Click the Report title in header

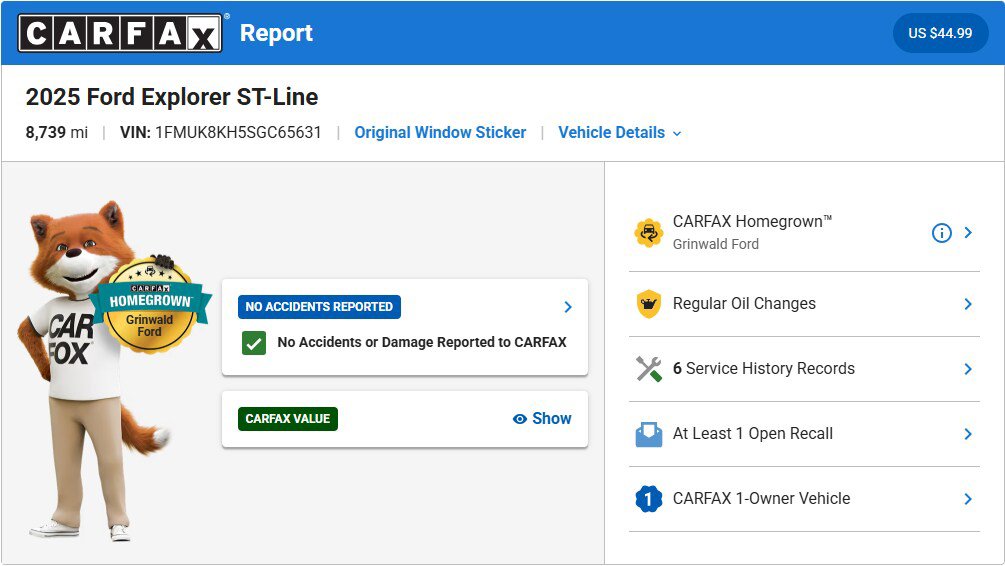[x=276, y=33]
